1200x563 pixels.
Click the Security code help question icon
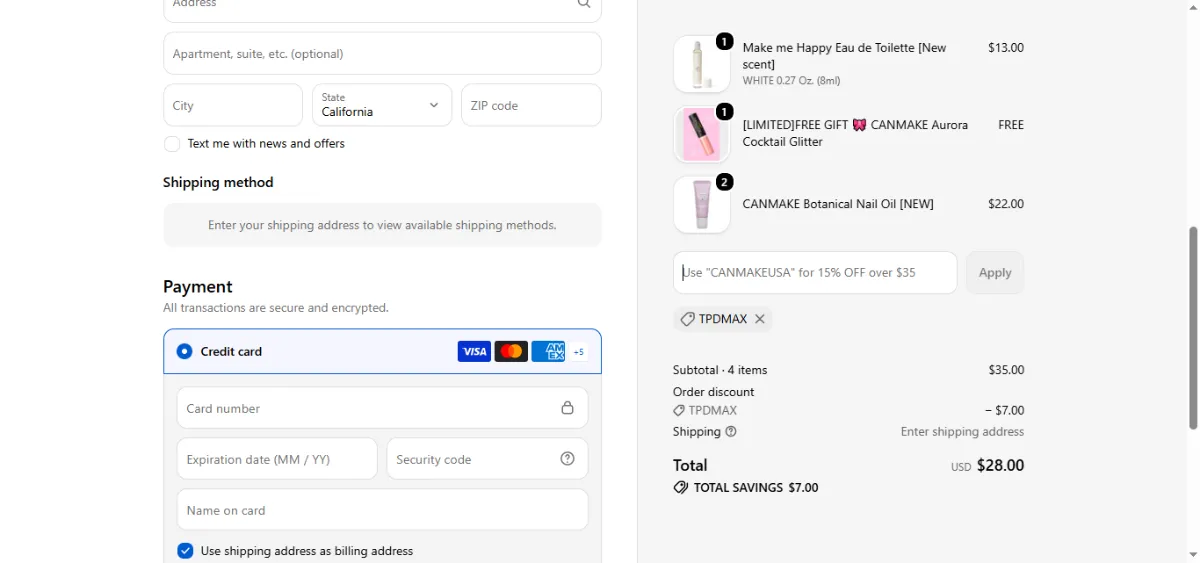coord(567,459)
